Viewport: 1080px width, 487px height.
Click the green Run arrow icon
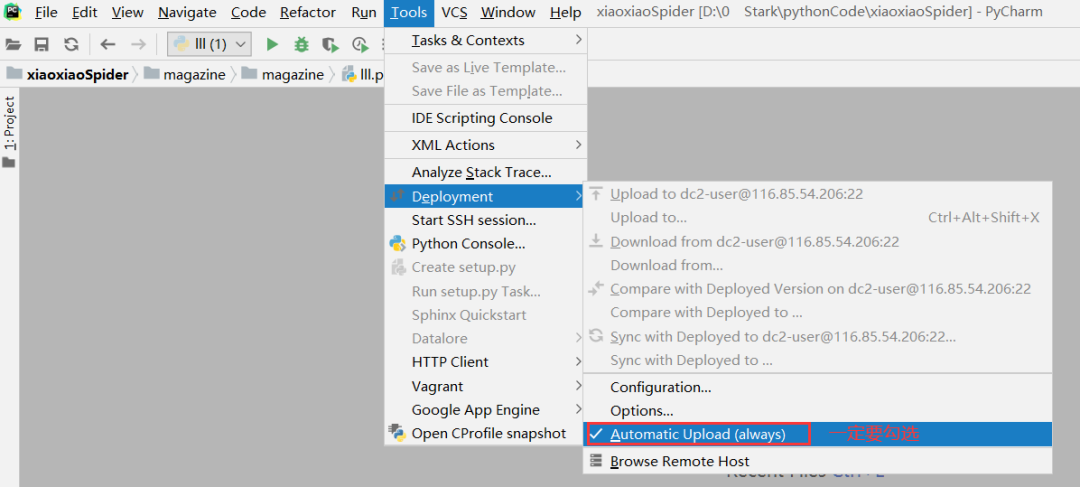272,45
